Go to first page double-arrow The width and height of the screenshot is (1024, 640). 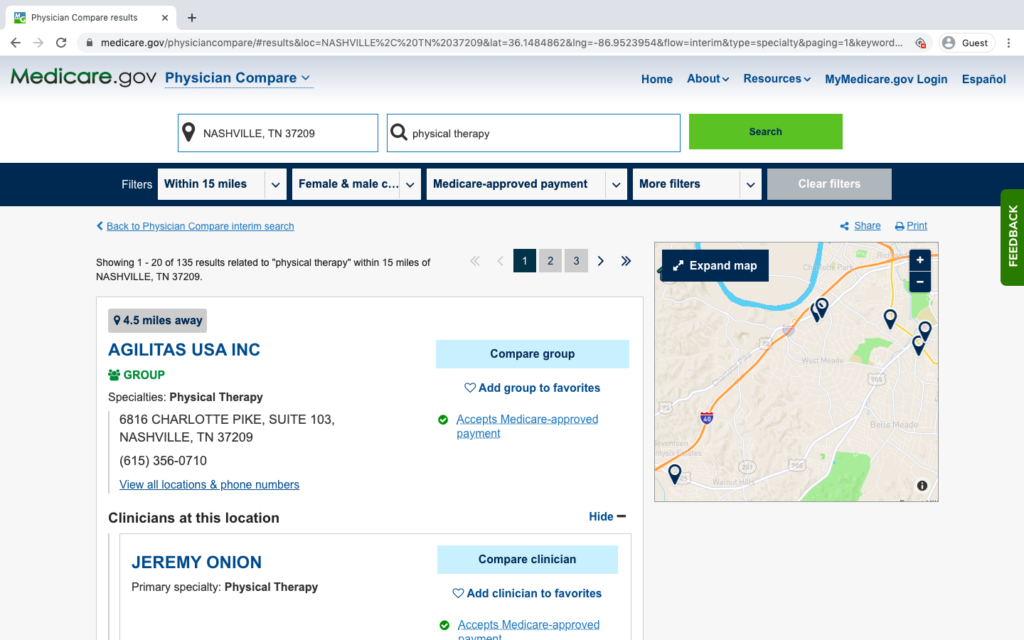pos(475,261)
